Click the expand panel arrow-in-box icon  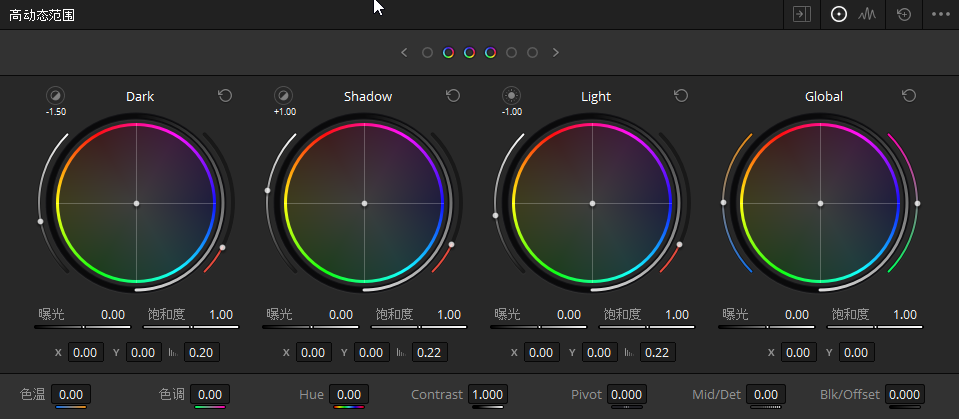pyautogui.click(x=801, y=15)
